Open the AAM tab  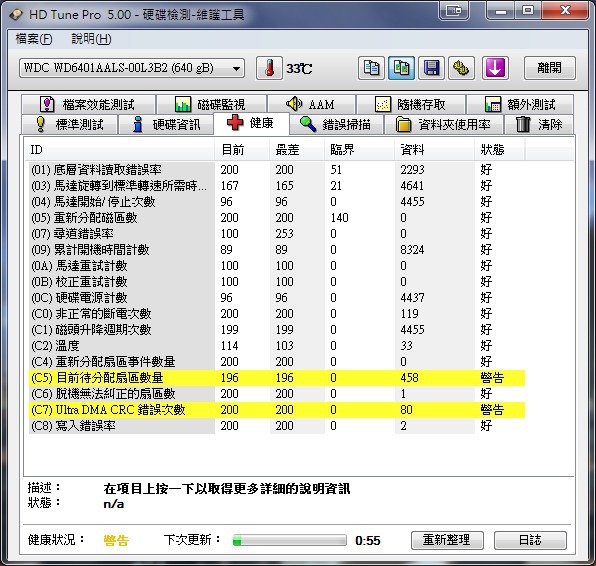[311, 104]
